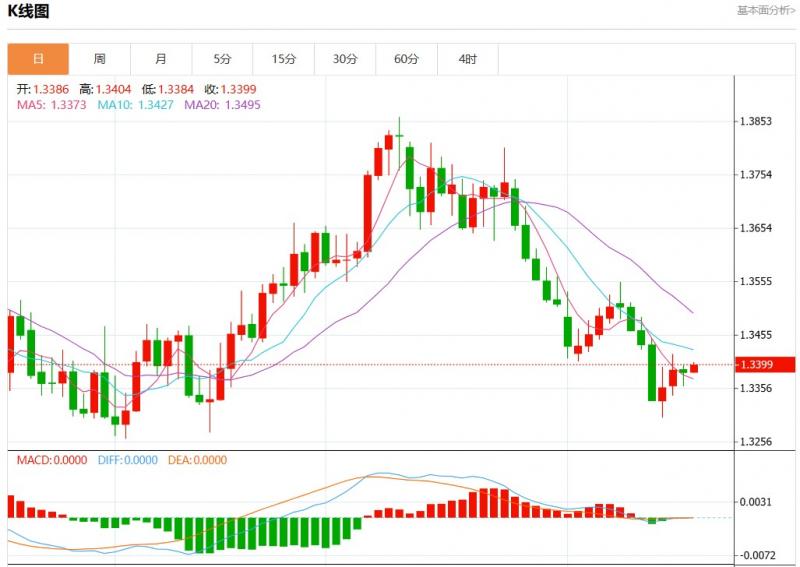Screen dimensions: 800x567
Task: Open the 基本面分析 link
Action: pos(765,10)
